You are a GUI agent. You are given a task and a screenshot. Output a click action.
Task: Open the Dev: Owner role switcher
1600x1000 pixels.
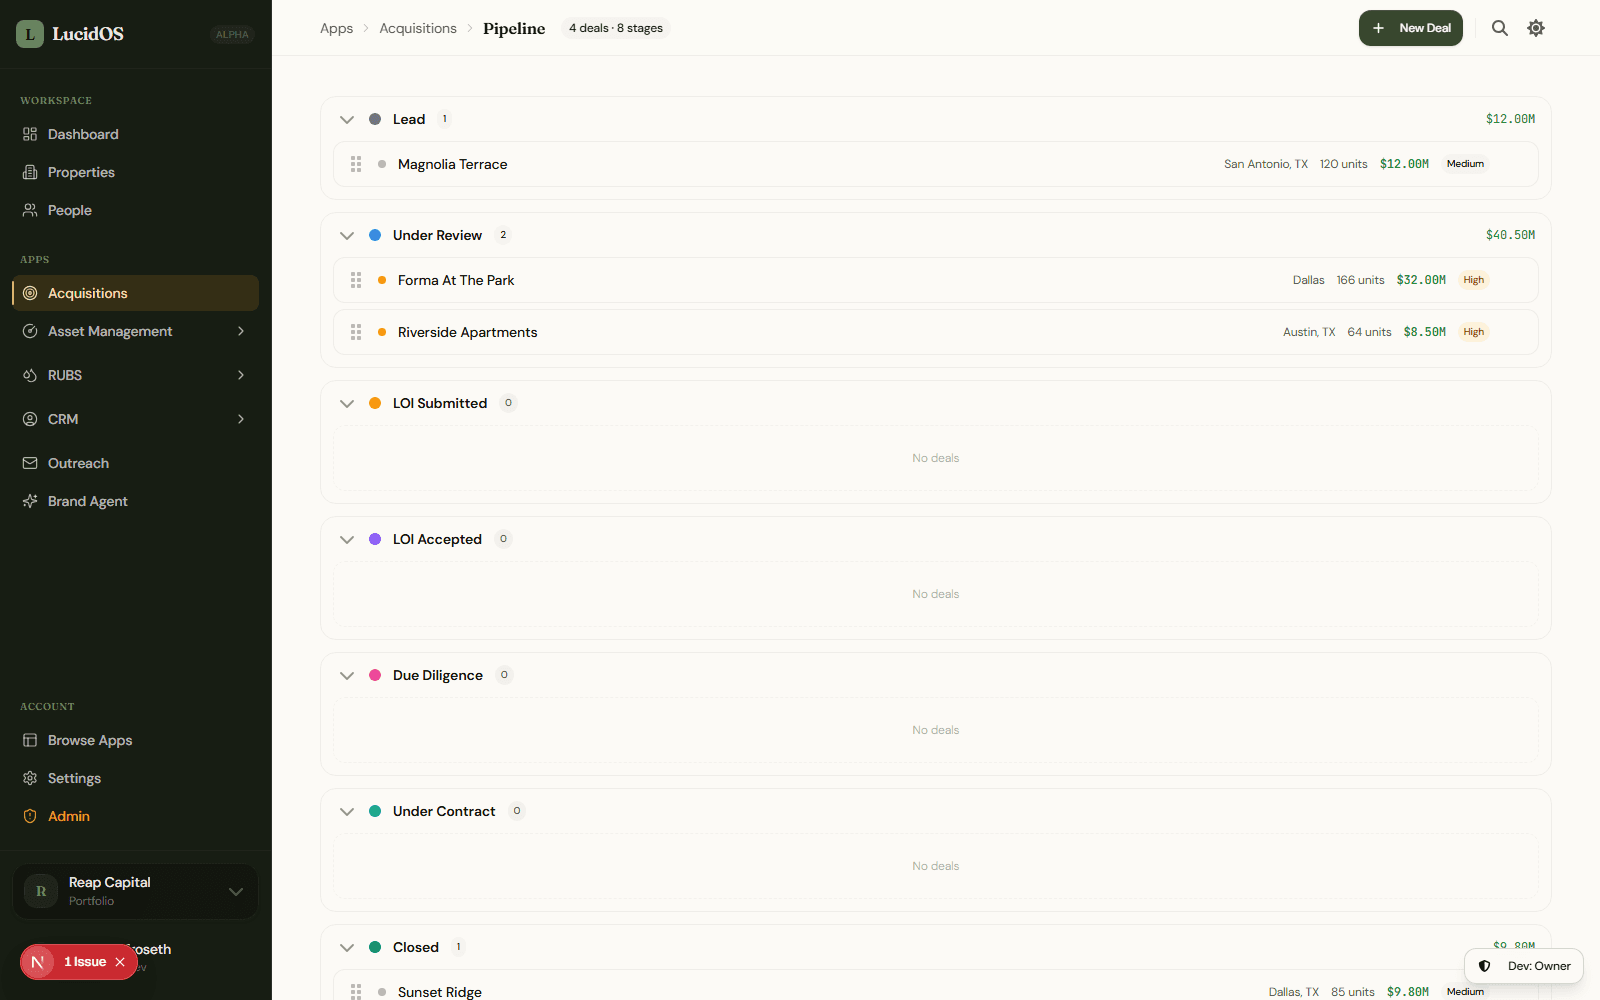[x=1524, y=966]
